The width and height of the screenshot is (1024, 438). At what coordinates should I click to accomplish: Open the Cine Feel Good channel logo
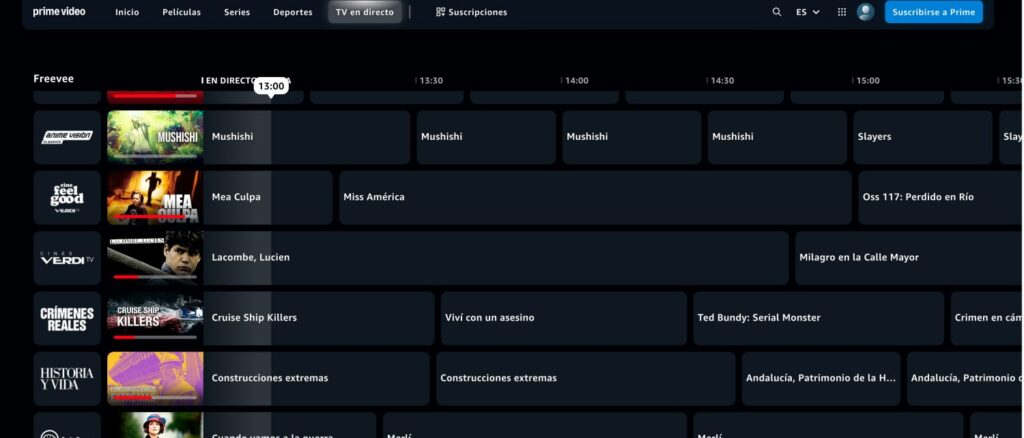(x=67, y=198)
